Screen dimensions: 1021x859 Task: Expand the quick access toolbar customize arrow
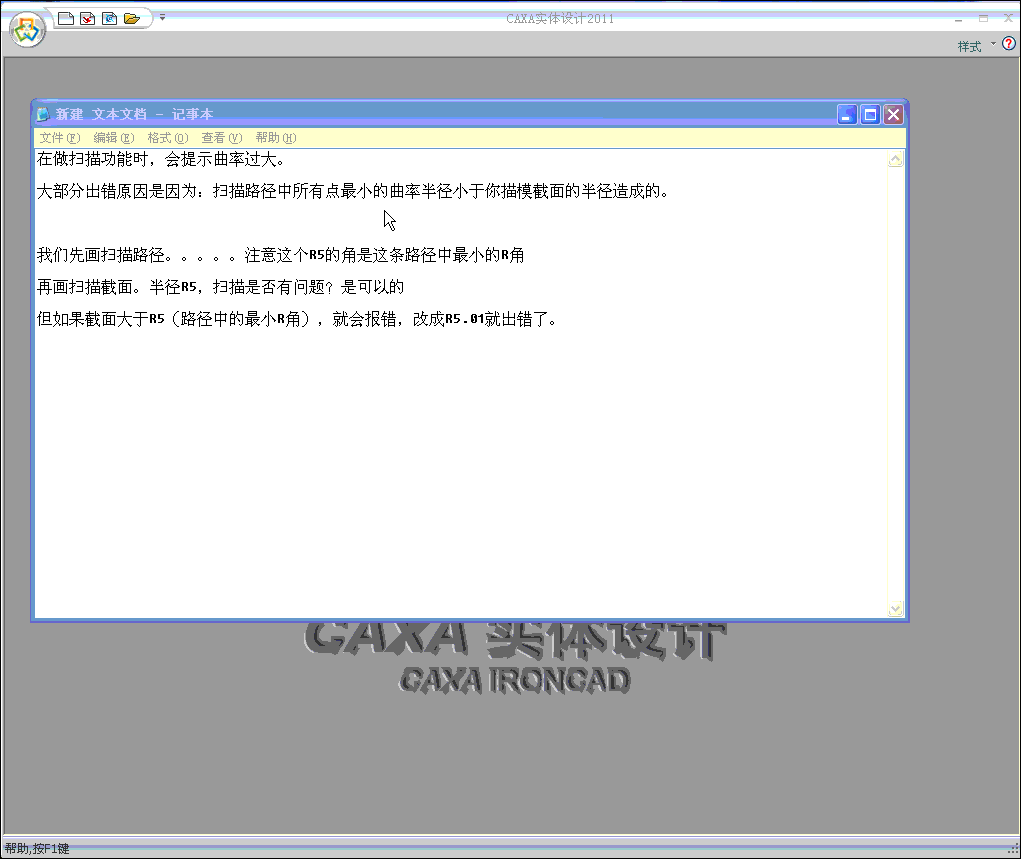coord(162,17)
